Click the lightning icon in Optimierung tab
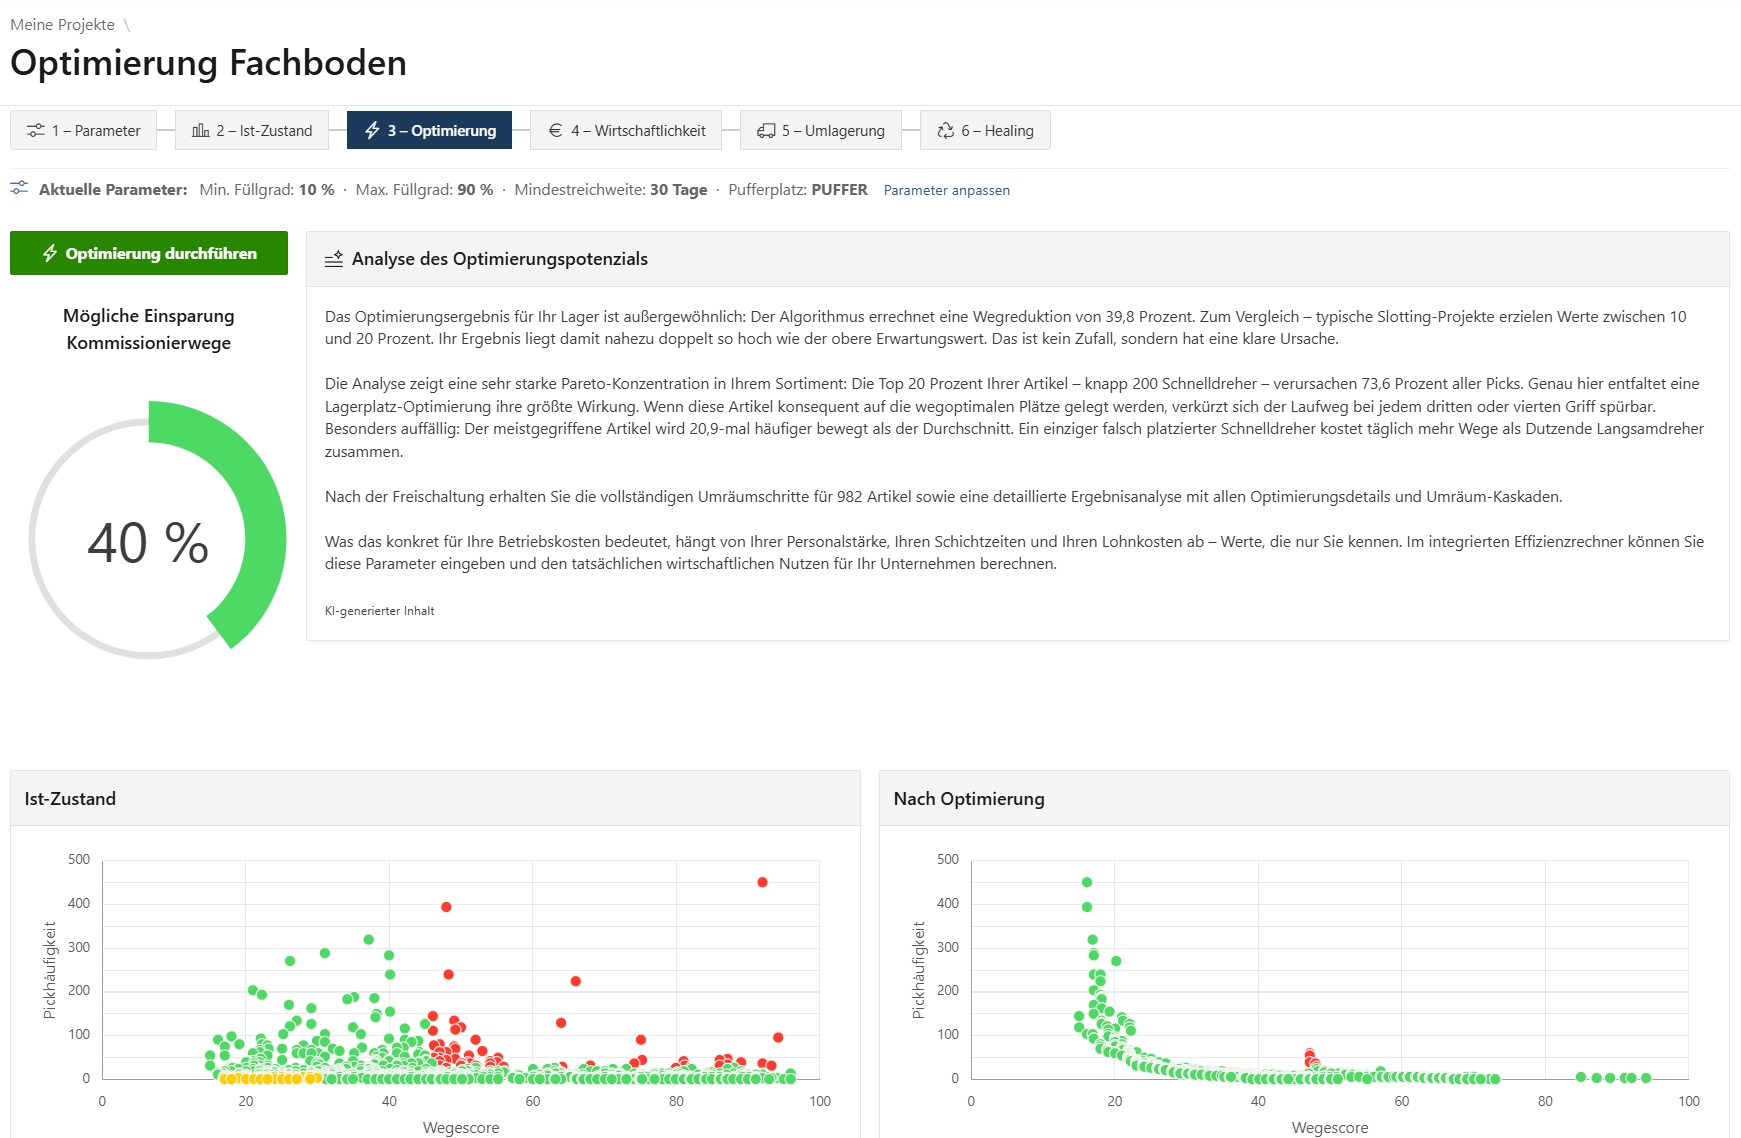1741x1138 pixels. click(372, 131)
